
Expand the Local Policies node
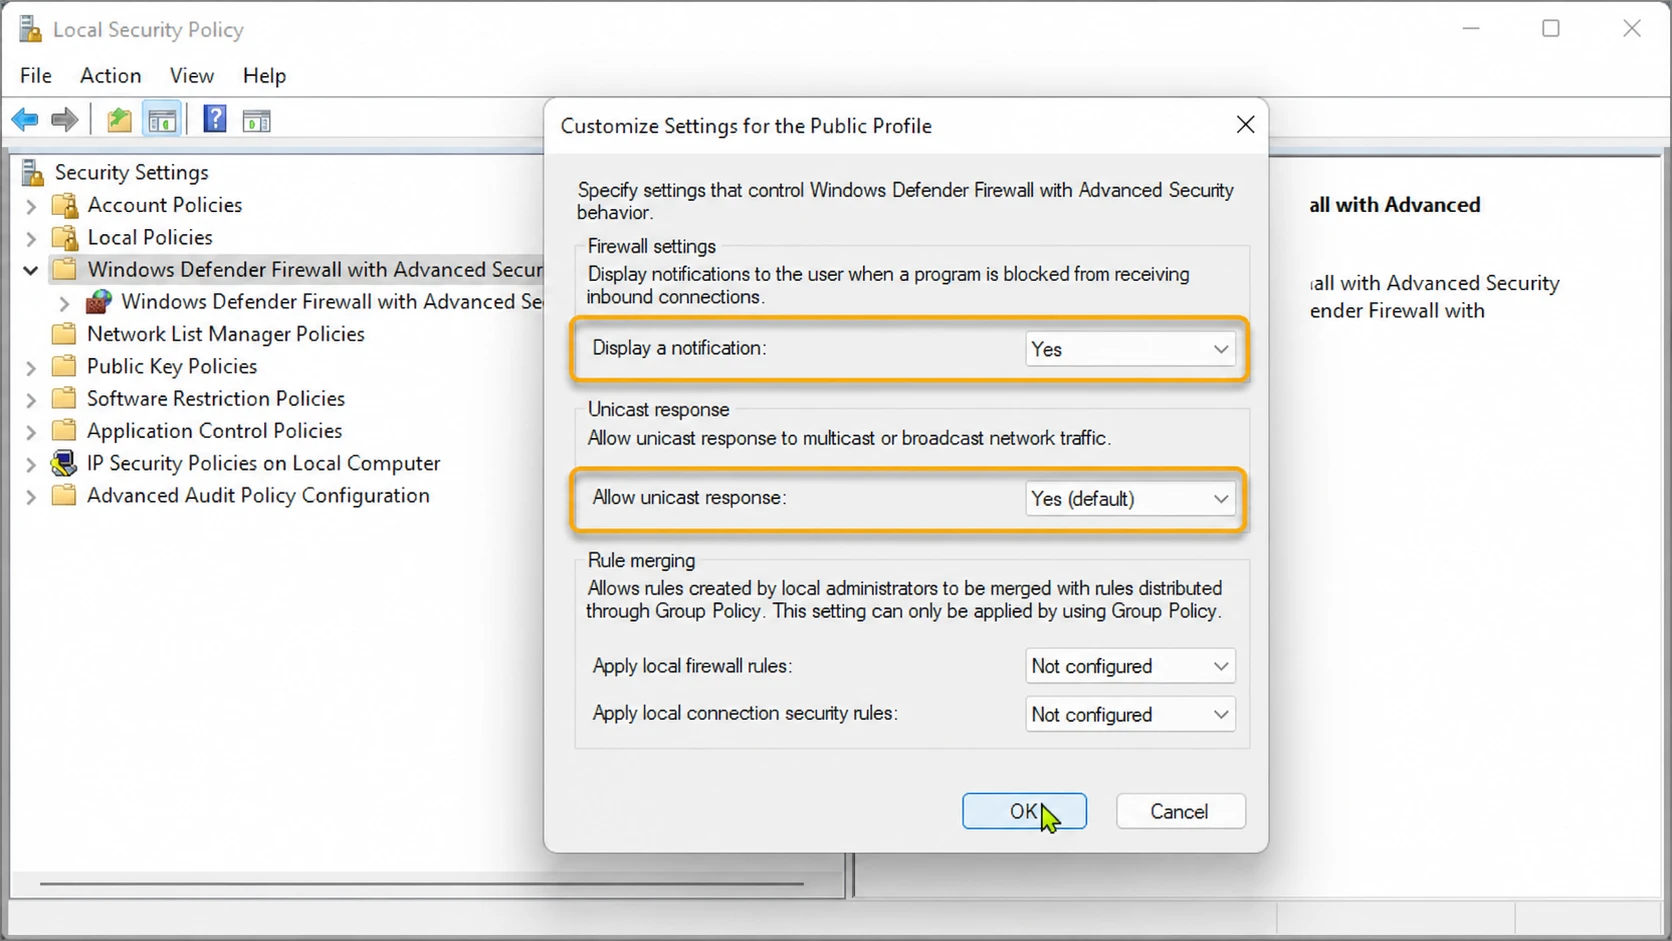(x=31, y=238)
